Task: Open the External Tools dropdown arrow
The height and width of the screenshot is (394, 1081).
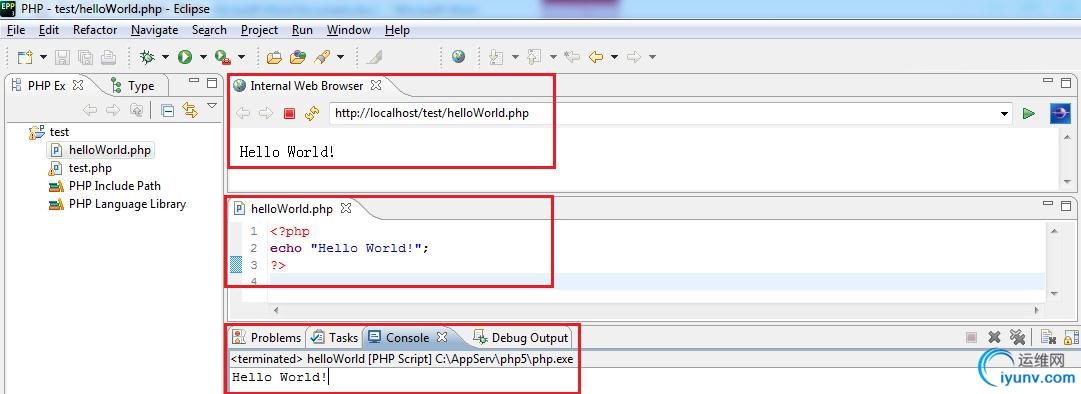Action: [241, 57]
